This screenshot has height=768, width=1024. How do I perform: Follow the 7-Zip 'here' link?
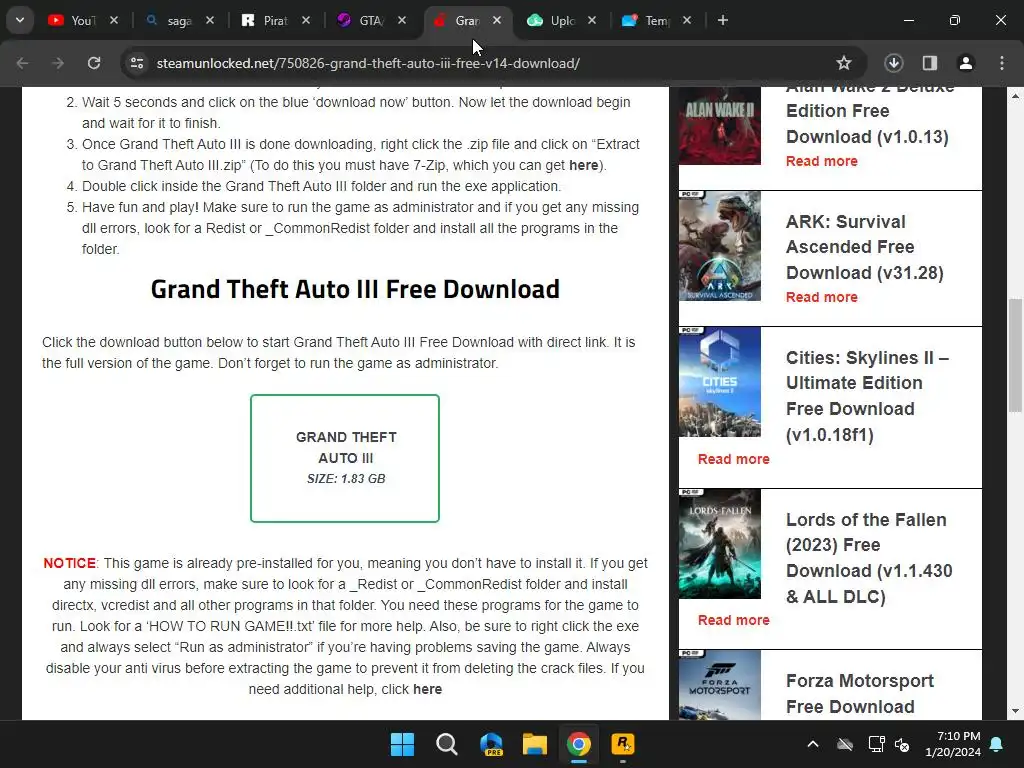click(583, 165)
